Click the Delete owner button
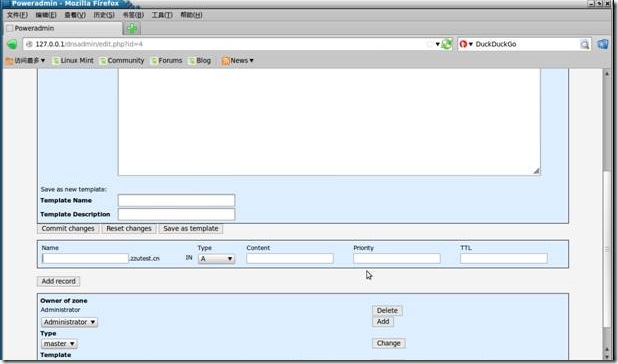The width and height of the screenshot is (618, 364). click(x=387, y=311)
